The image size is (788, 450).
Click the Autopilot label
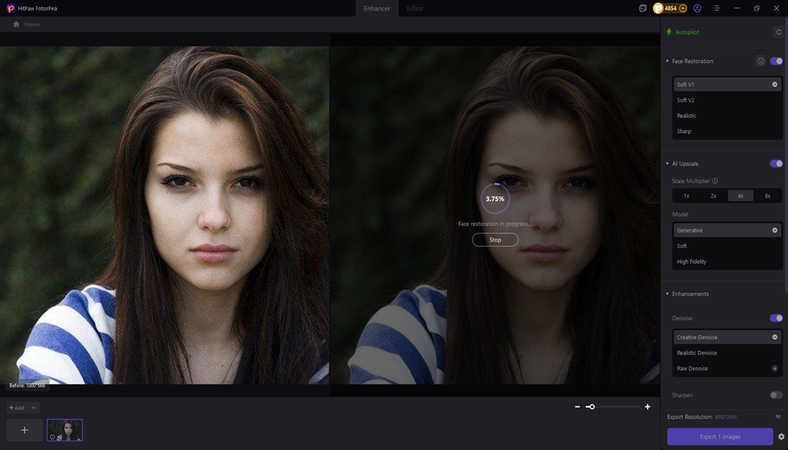[x=687, y=32]
